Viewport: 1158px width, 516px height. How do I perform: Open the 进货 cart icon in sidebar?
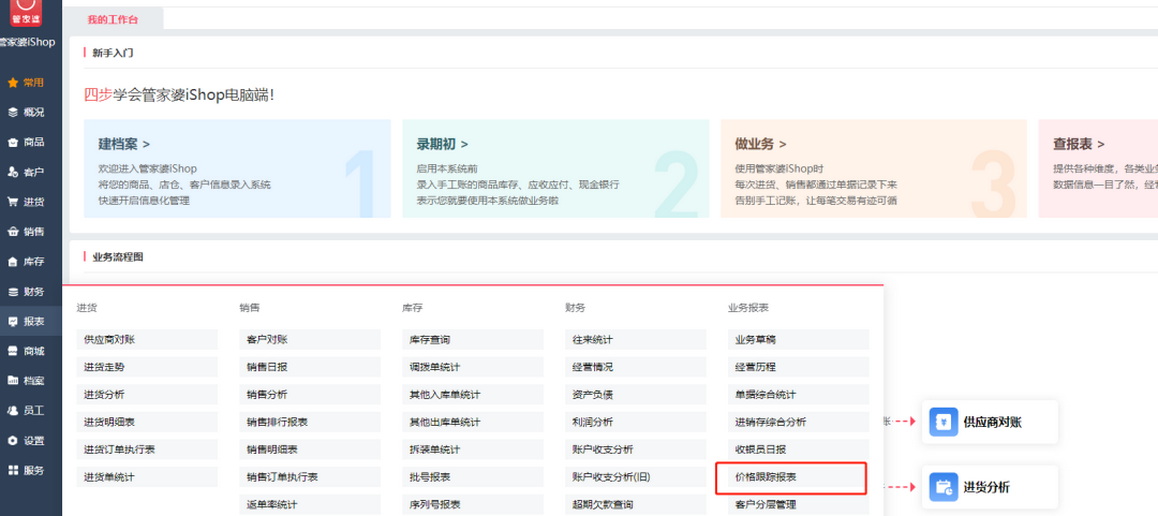13,202
